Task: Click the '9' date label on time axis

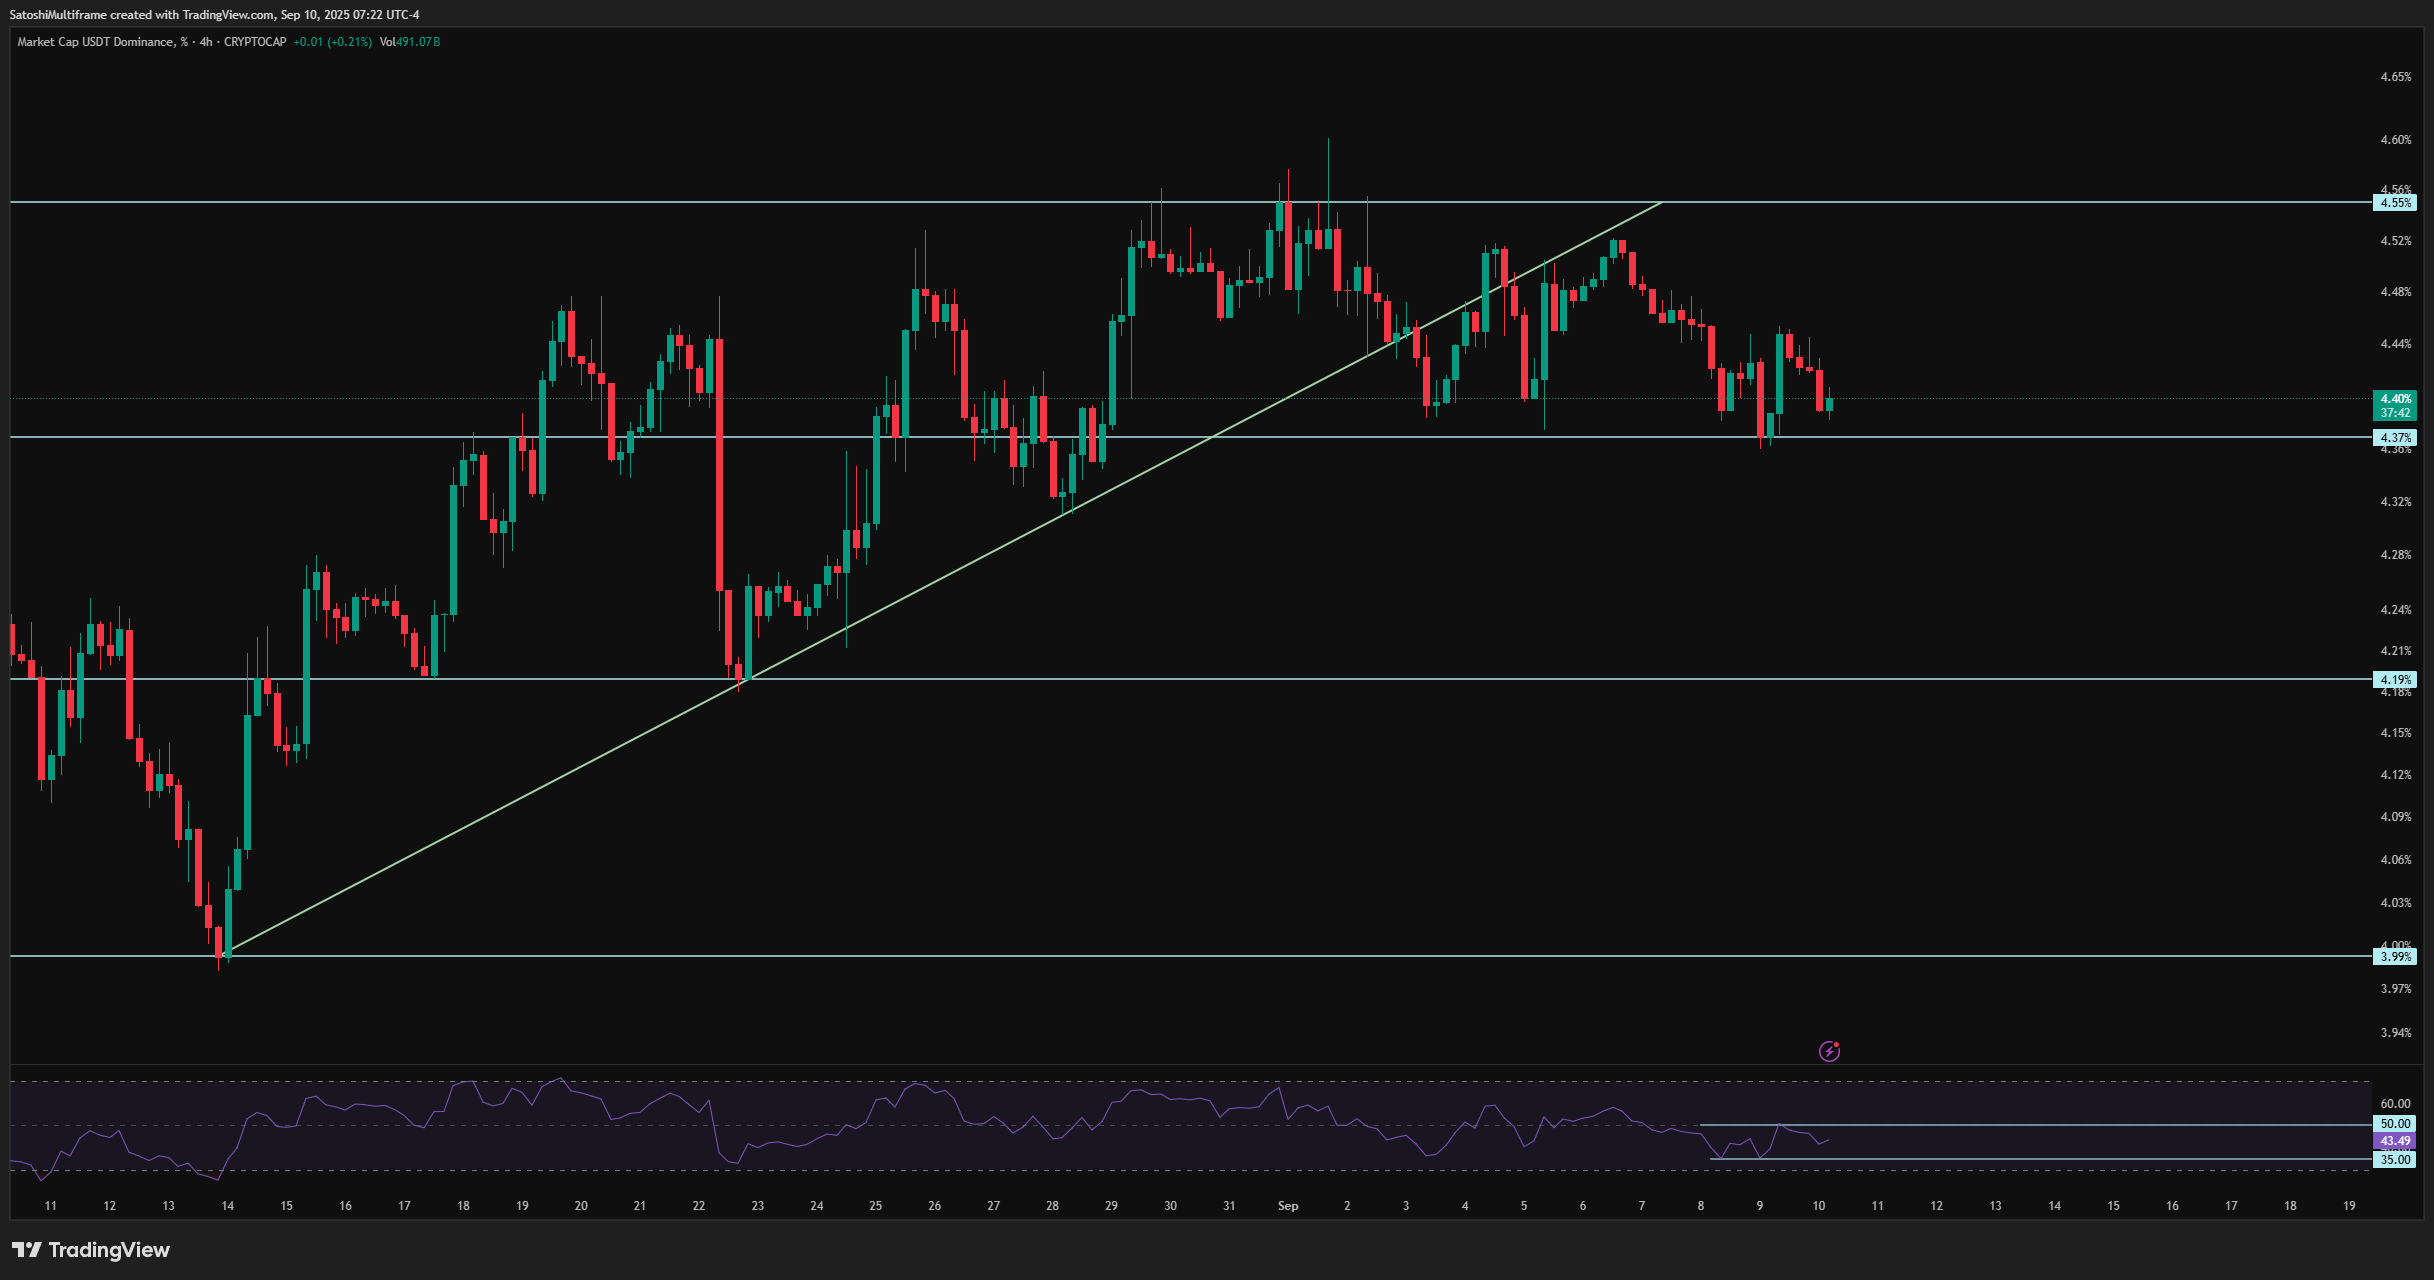Action: (x=1760, y=1206)
